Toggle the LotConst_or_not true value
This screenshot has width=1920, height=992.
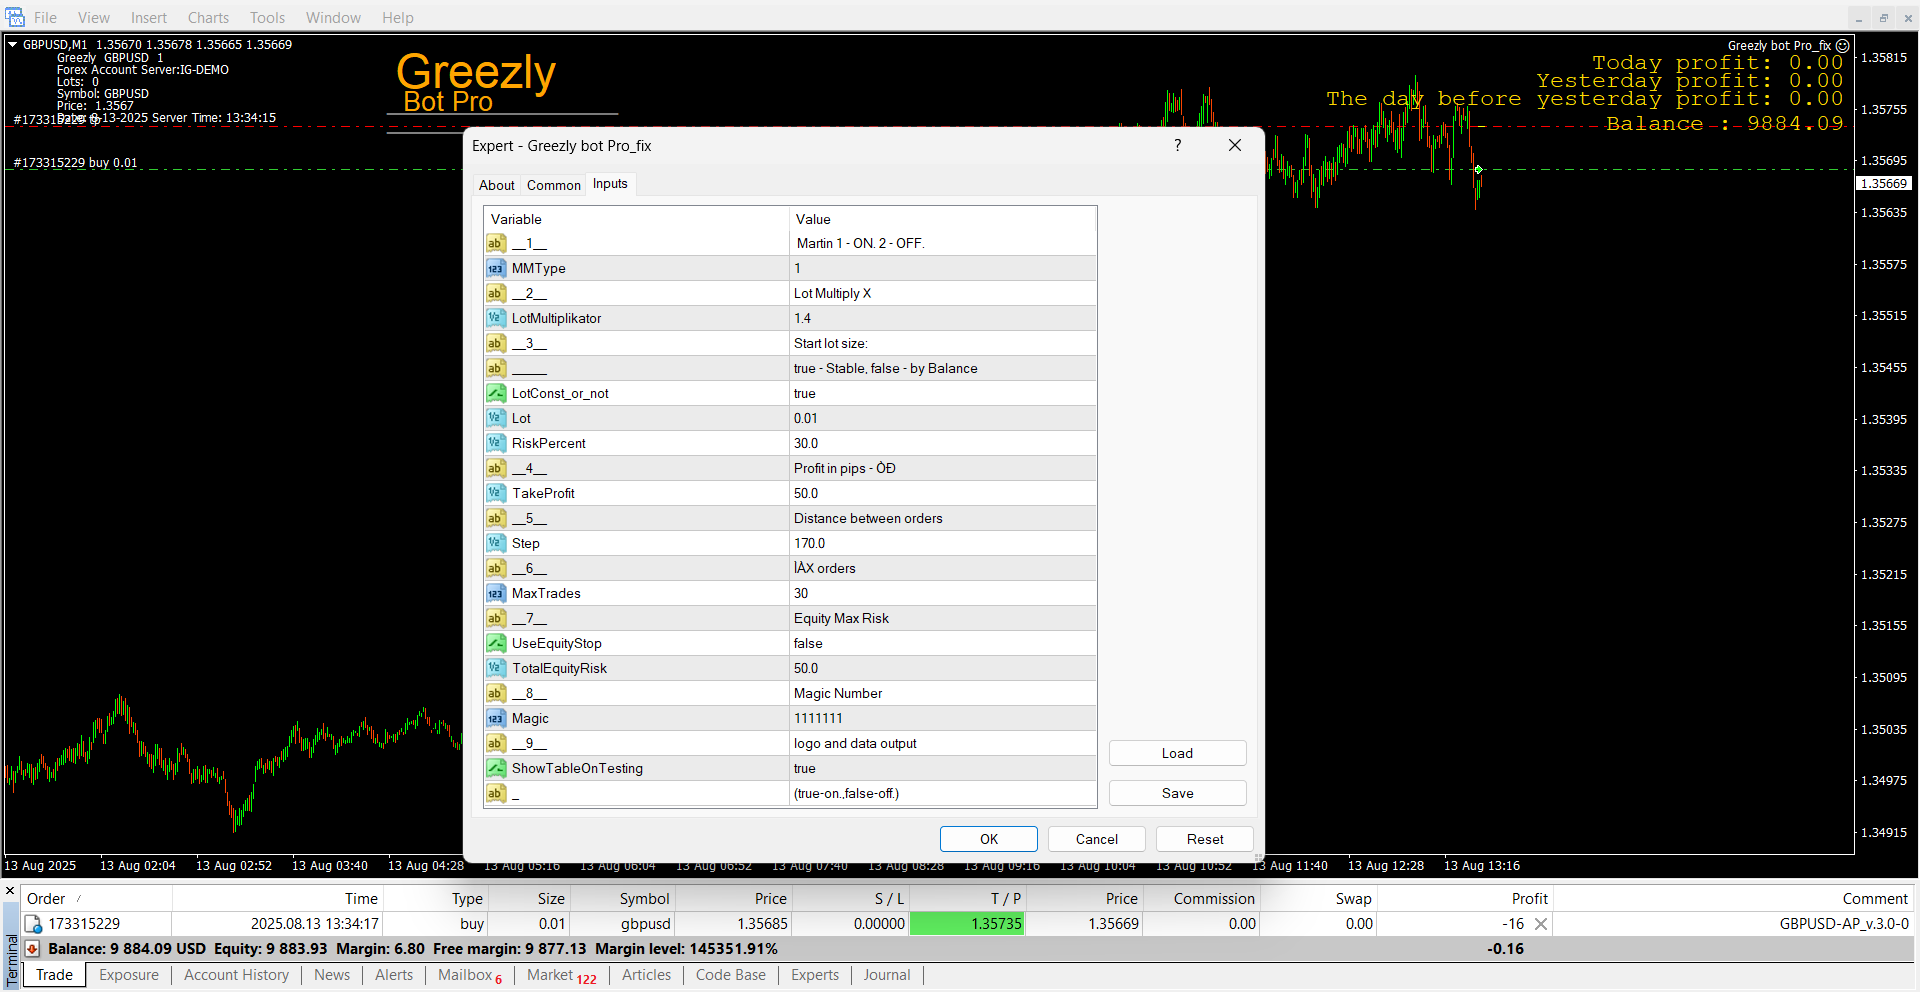pyautogui.click(x=940, y=393)
